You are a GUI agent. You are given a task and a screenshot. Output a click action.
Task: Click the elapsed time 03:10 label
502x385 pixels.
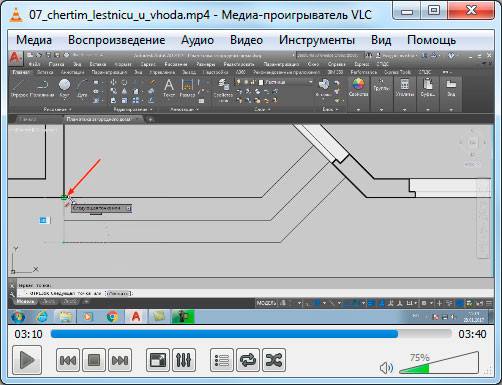pos(28,334)
